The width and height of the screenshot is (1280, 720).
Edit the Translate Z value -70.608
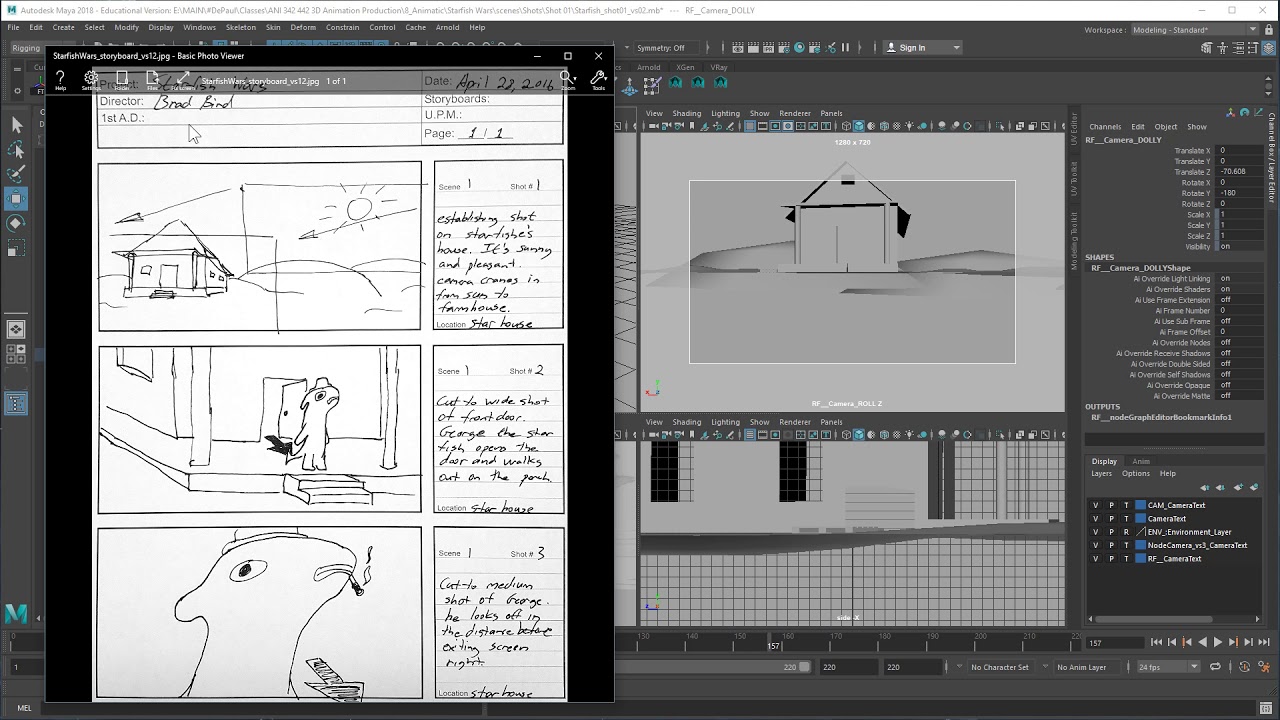1240,172
